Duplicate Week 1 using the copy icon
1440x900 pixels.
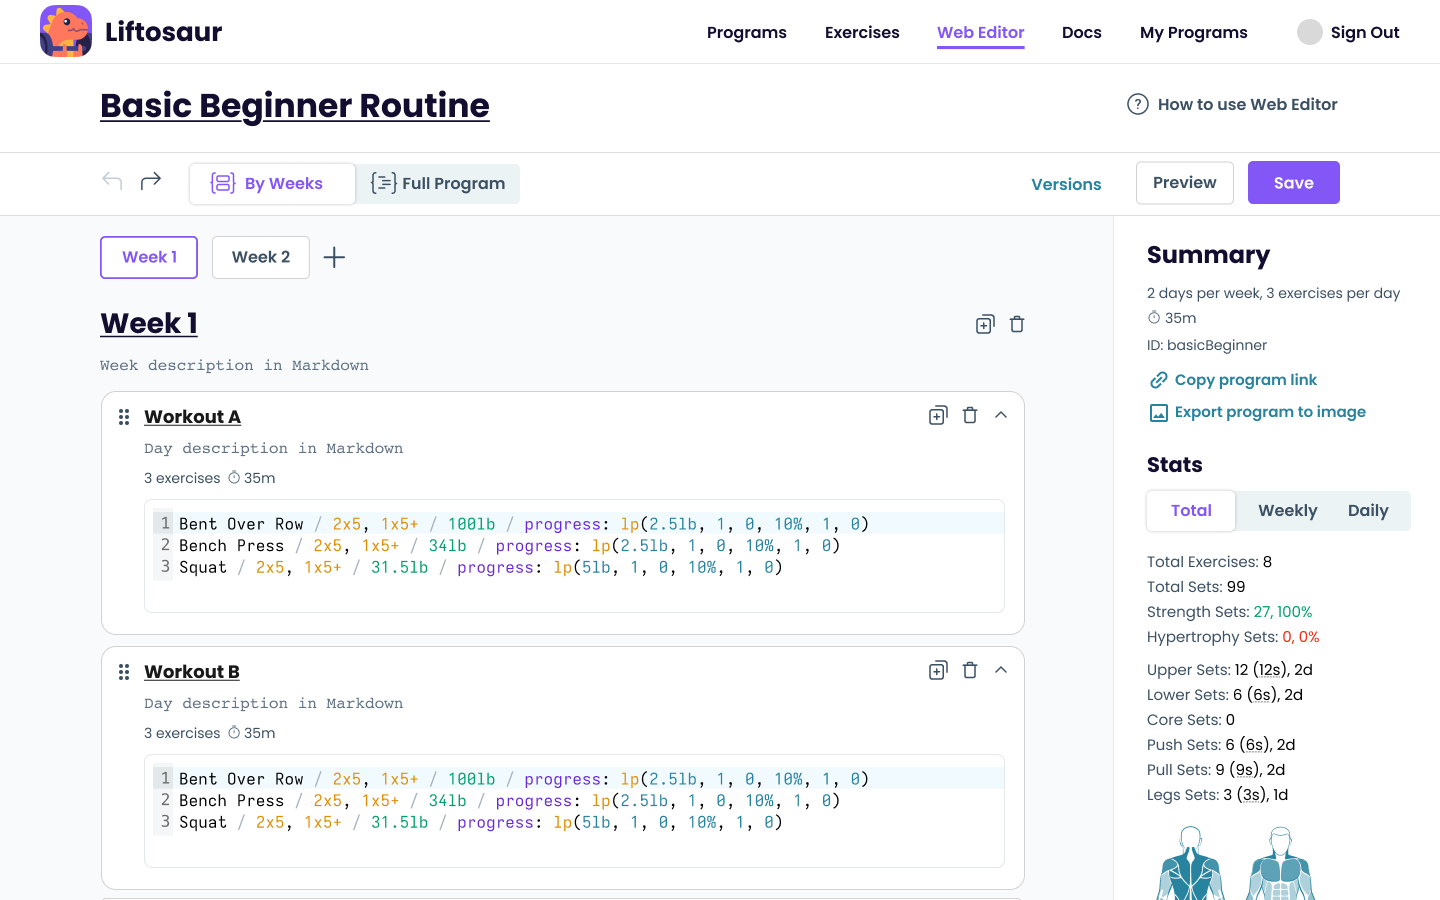click(x=984, y=323)
